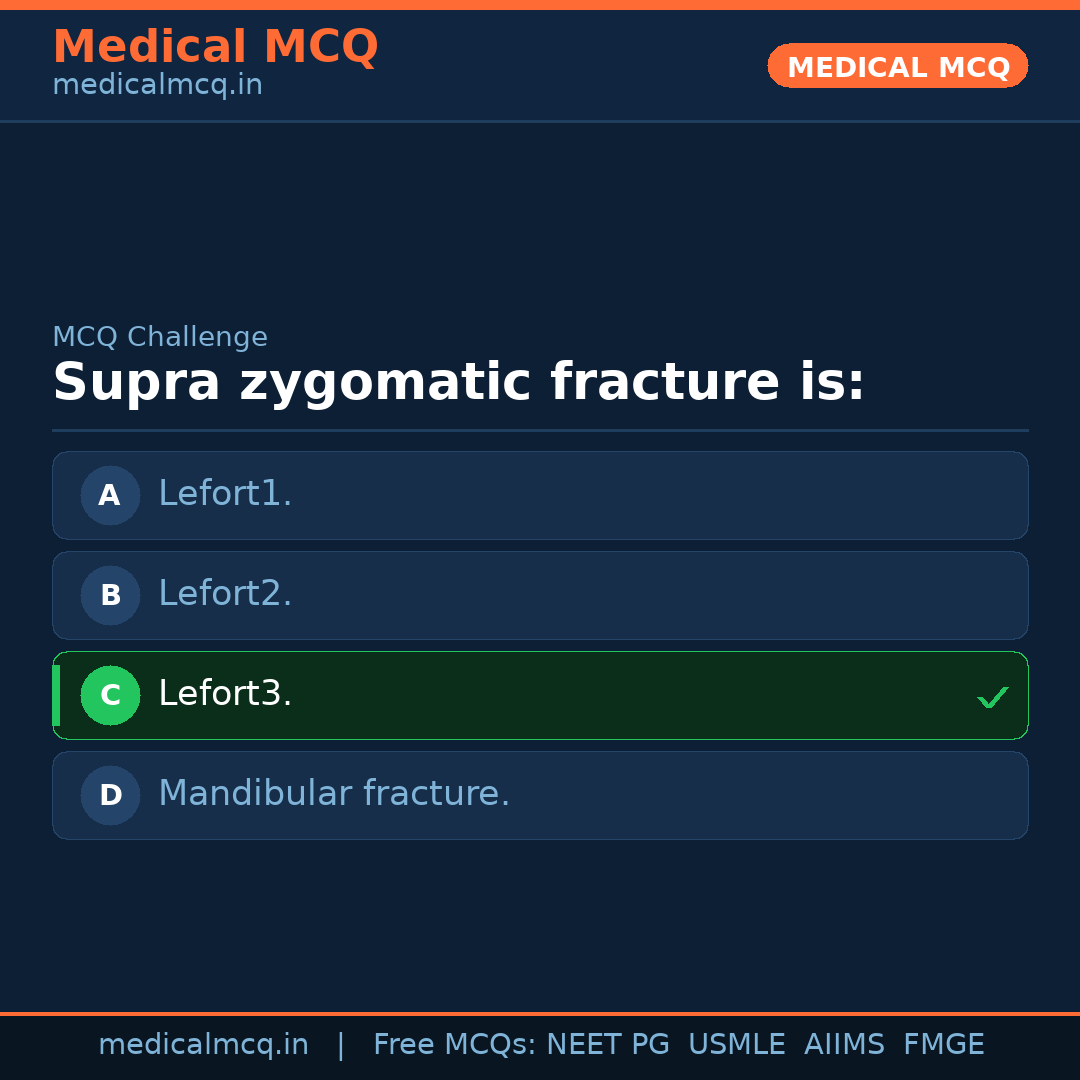Select answer option Mandibular fracture
Viewport: 1080px width, 1080px height.
coord(540,795)
